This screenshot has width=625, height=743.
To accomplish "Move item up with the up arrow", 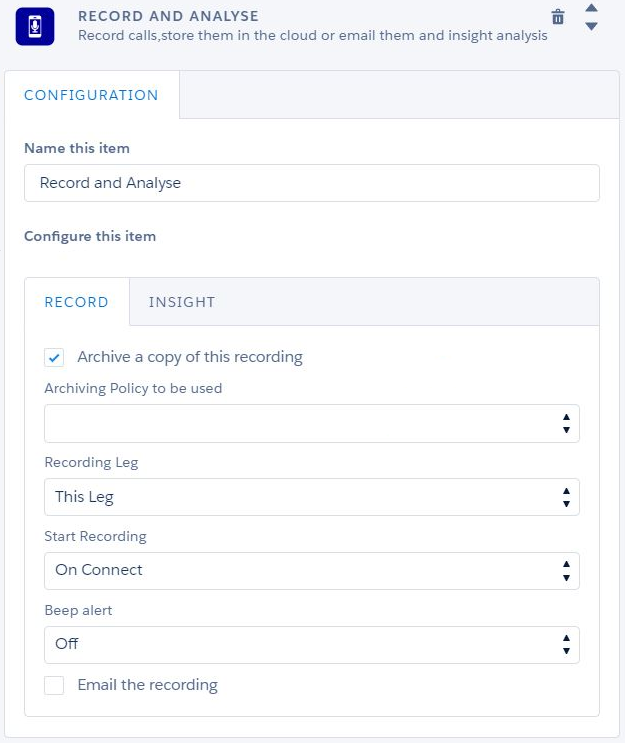I will click(x=591, y=9).
